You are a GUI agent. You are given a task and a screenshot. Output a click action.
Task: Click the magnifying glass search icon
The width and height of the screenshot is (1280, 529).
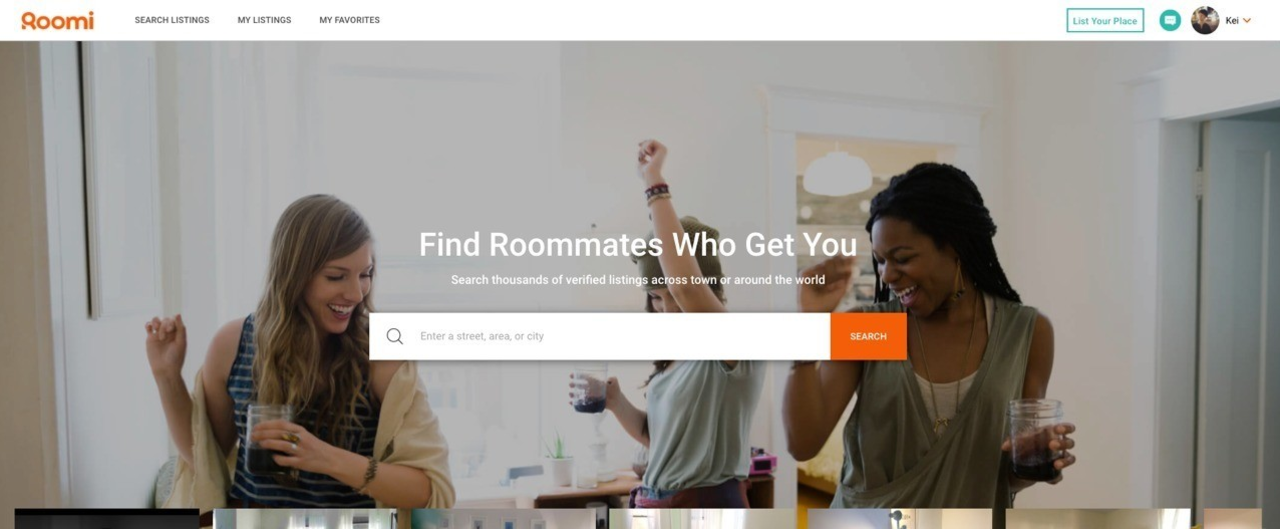[x=394, y=336]
